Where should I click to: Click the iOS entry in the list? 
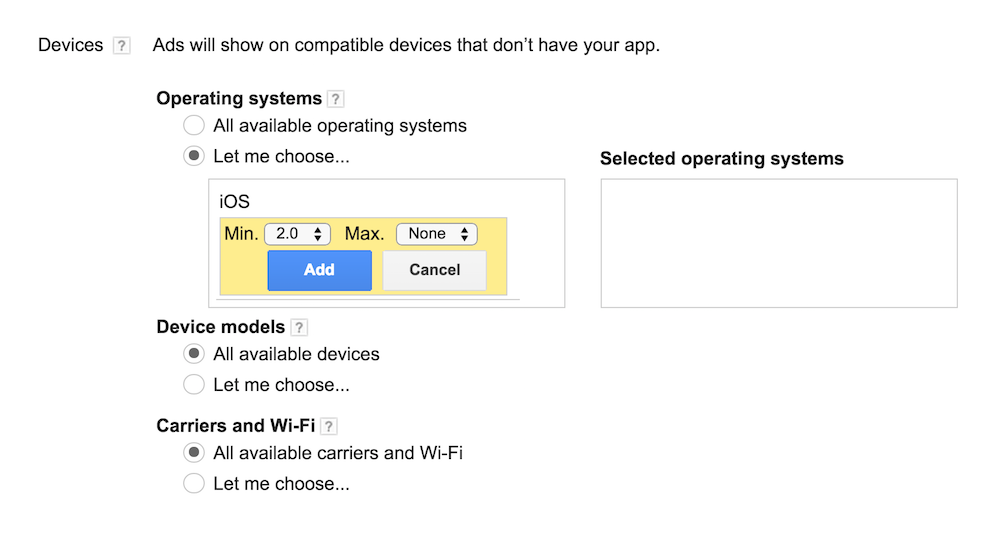point(235,202)
